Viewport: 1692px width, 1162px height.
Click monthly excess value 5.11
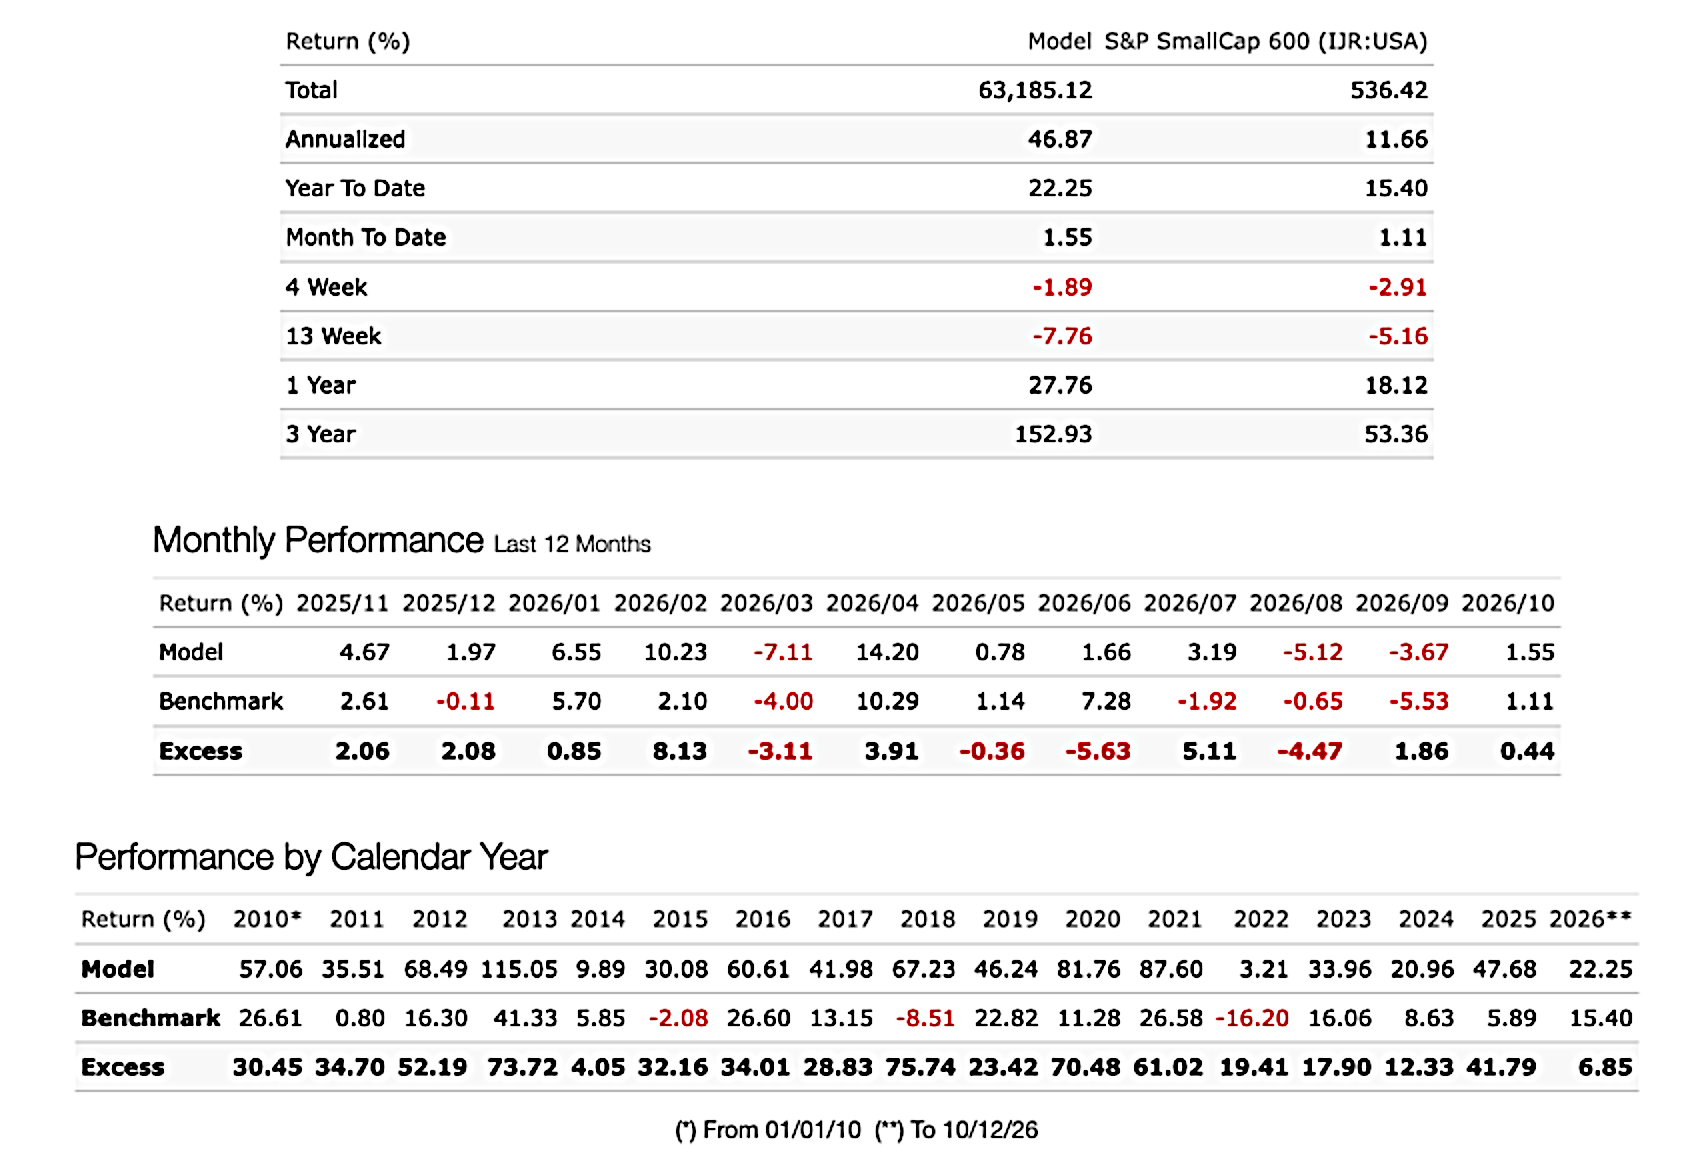1209,751
